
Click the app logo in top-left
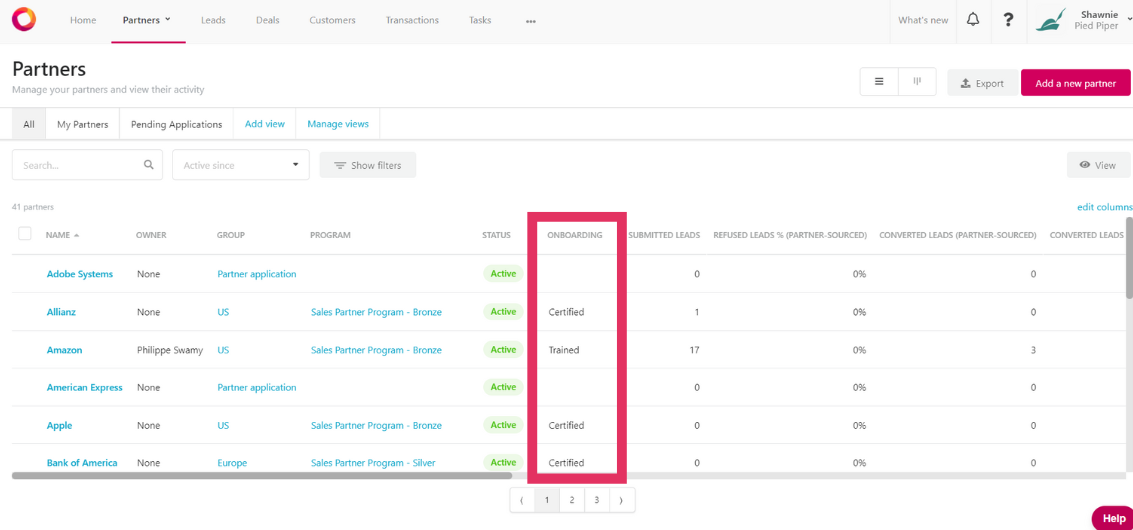(23, 20)
